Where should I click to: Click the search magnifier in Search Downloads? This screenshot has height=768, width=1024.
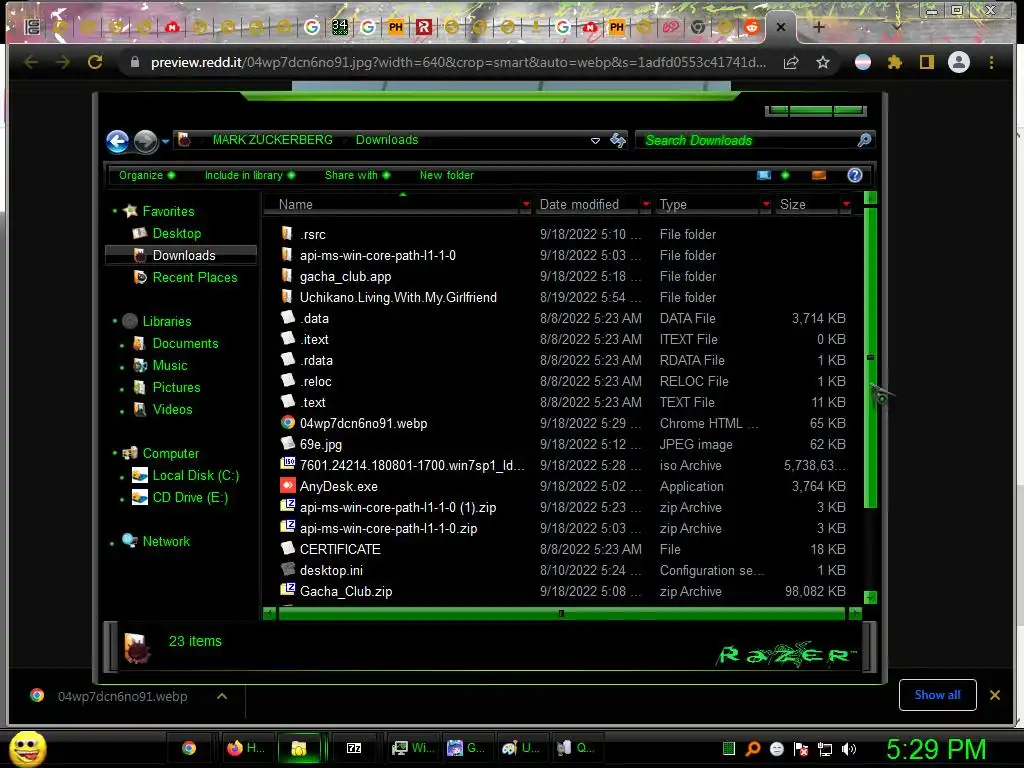[863, 140]
